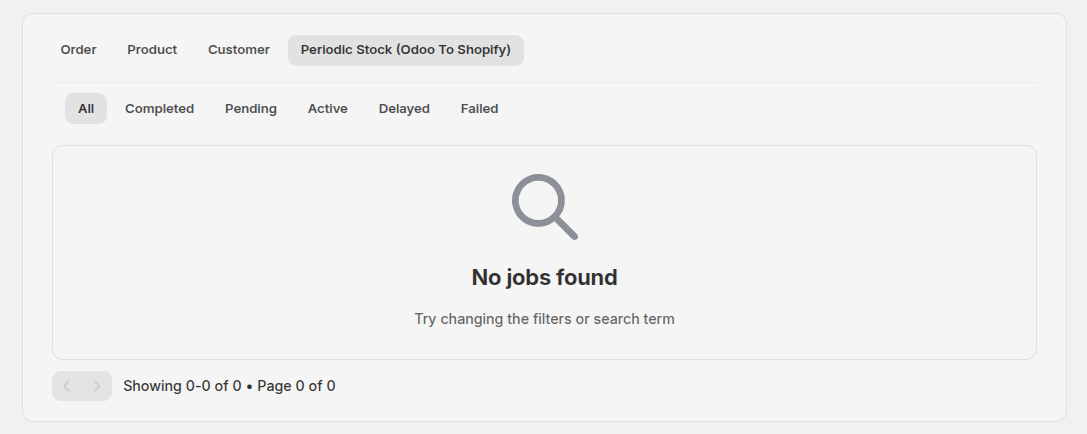Viewport: 1087px width, 434px height.
Task: Click the "No jobs found" heading
Action: tap(544, 278)
